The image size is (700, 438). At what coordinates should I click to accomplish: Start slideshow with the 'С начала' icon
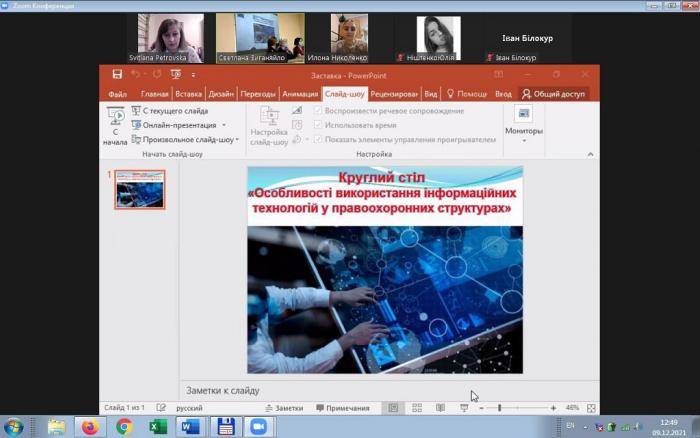[x=115, y=124]
